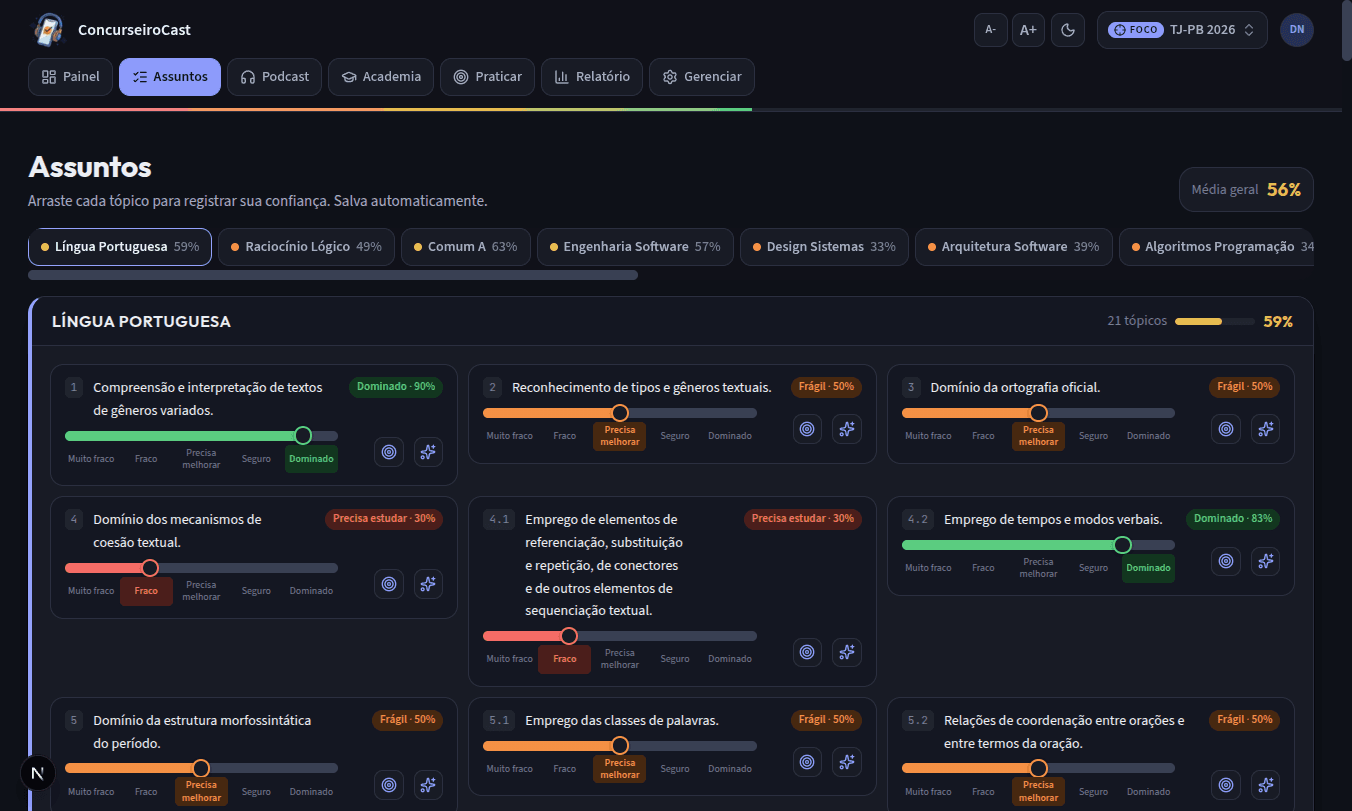Screen dimensions: 1352x811
Task: Select the Engenharia Software 57% chip
Action: point(635,247)
